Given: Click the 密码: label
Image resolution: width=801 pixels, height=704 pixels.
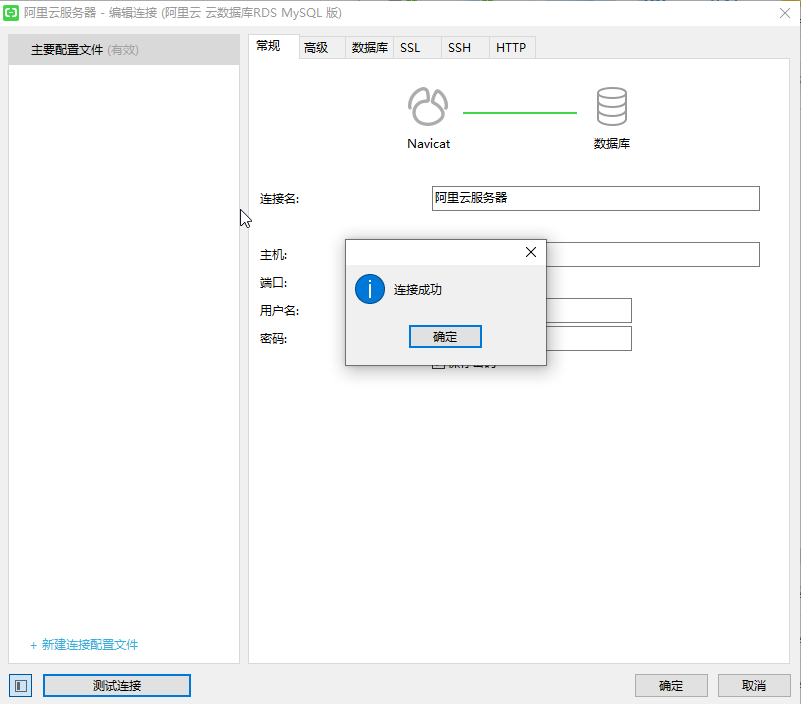Looking at the screenshot, I should [x=274, y=338].
